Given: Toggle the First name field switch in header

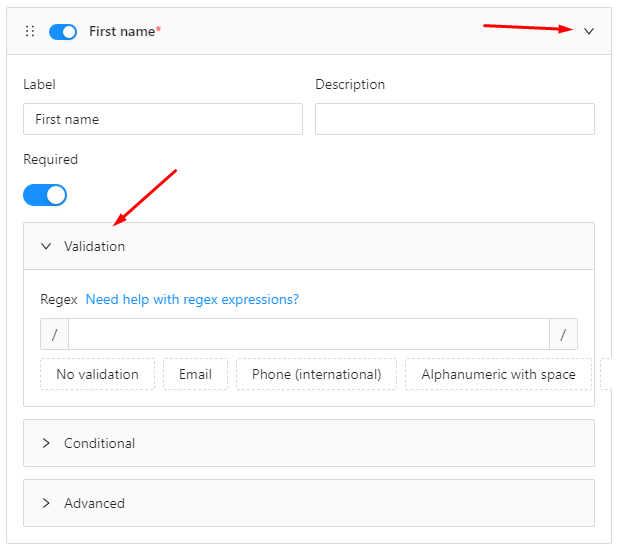Looking at the screenshot, I should [x=63, y=32].
